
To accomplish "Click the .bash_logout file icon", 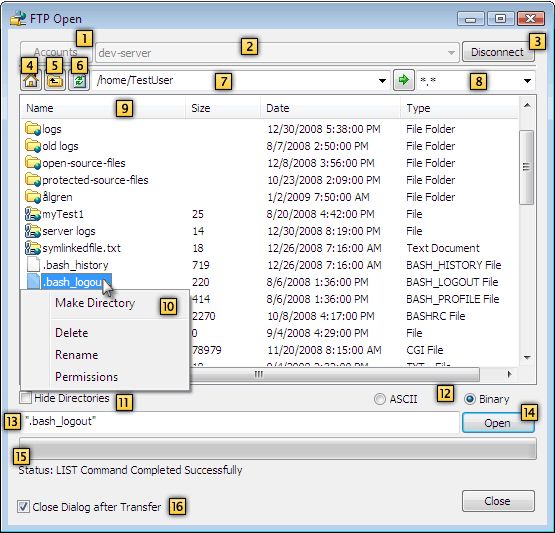I will pos(33,281).
